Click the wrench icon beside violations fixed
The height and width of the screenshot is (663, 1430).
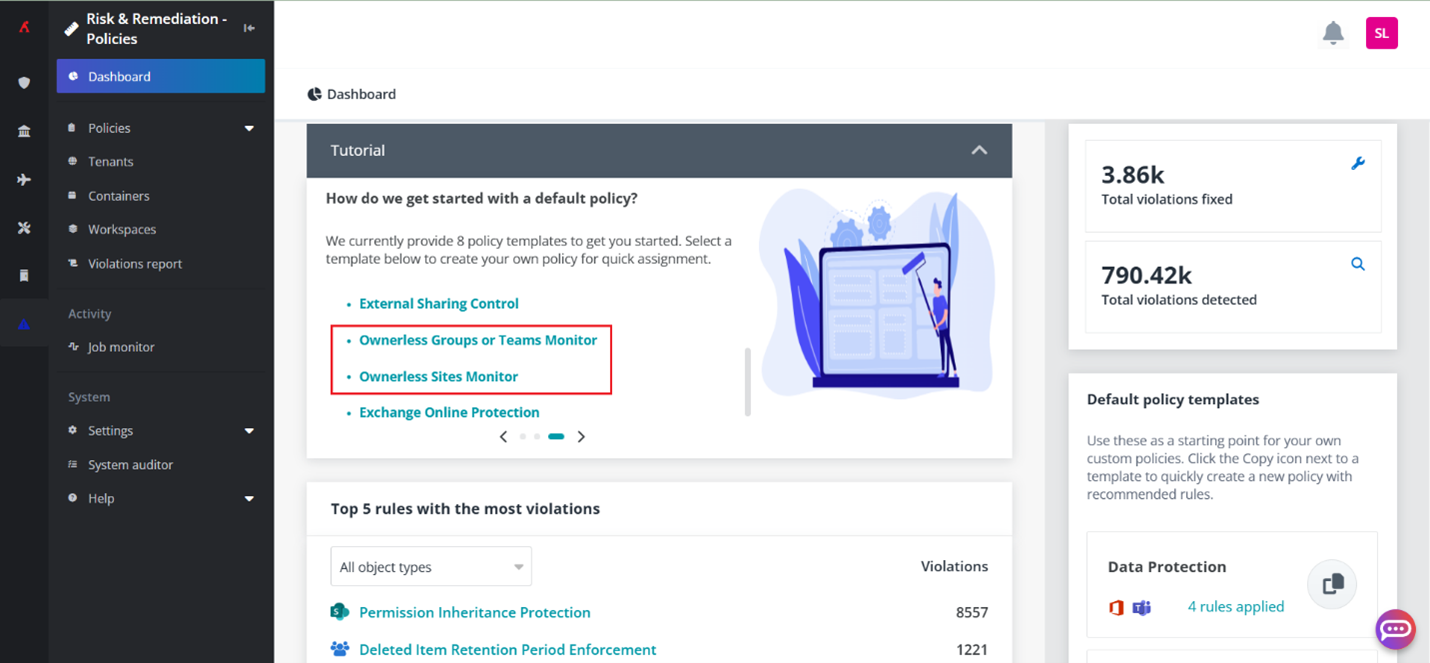tap(1357, 163)
